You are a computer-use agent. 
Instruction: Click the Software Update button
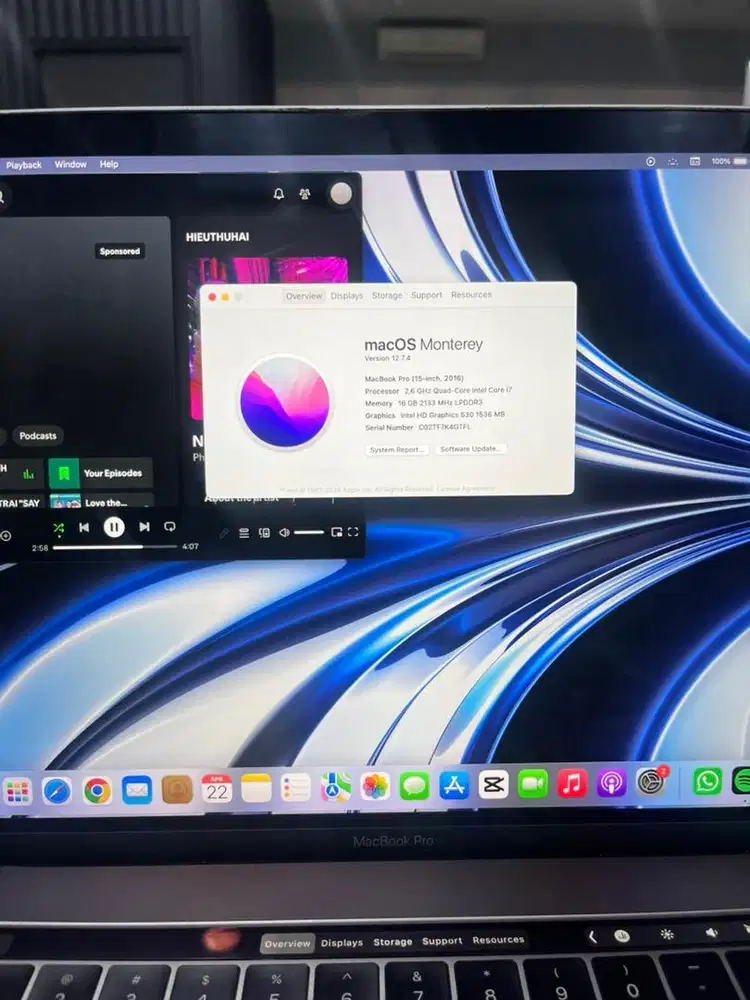[471, 449]
